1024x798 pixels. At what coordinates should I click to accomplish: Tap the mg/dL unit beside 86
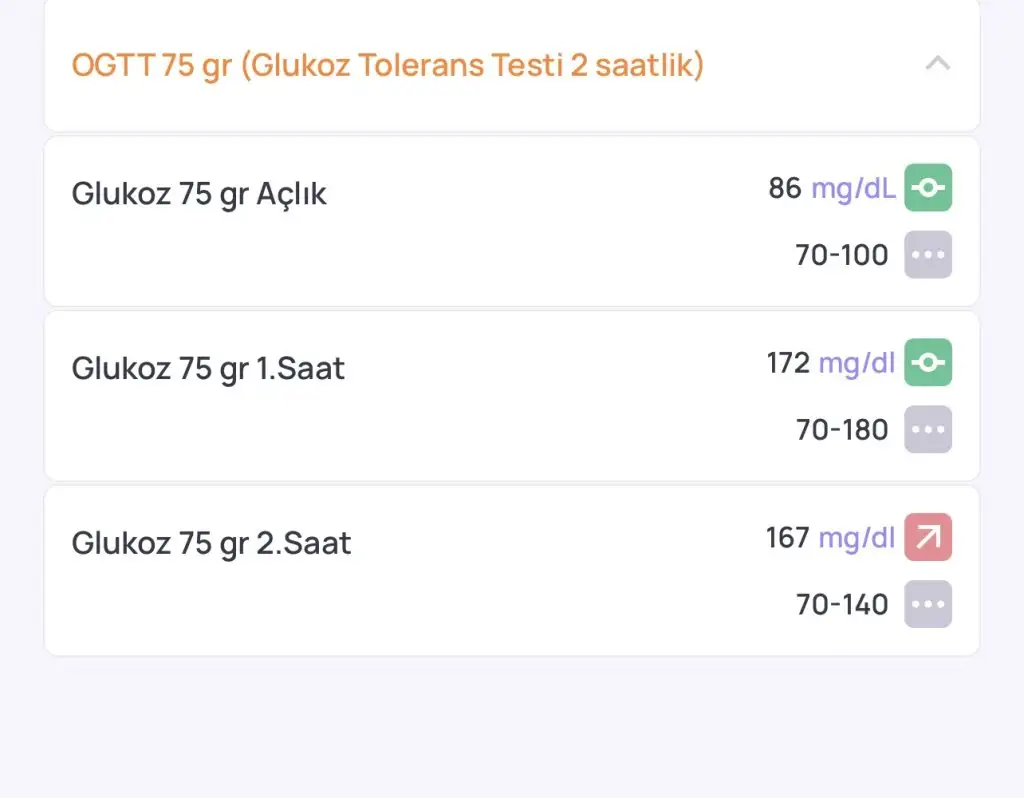(853, 188)
